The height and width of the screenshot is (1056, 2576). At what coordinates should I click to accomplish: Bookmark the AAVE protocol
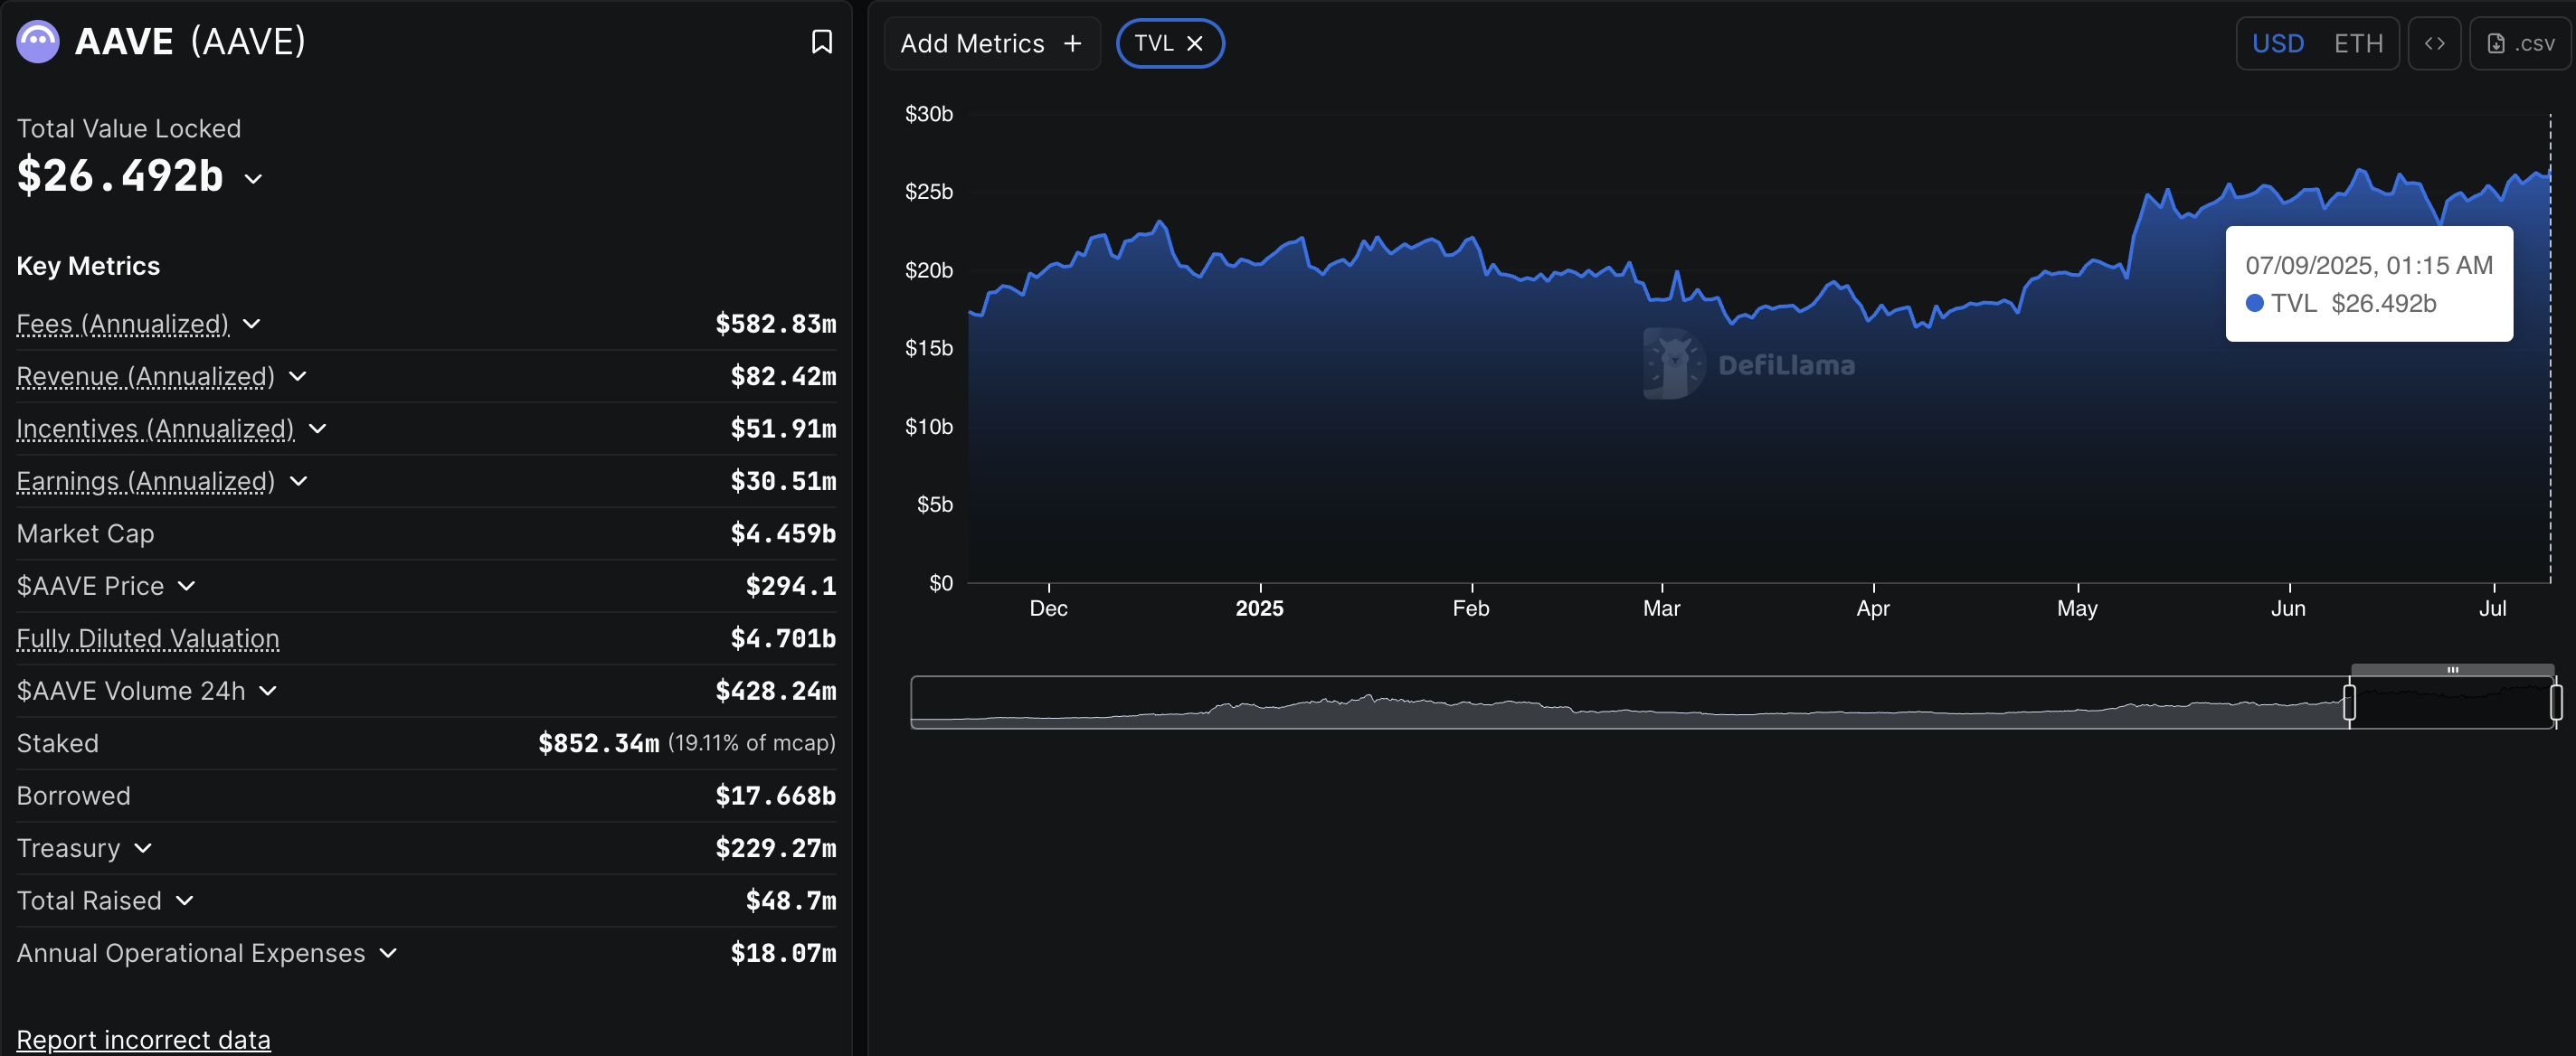[x=821, y=42]
